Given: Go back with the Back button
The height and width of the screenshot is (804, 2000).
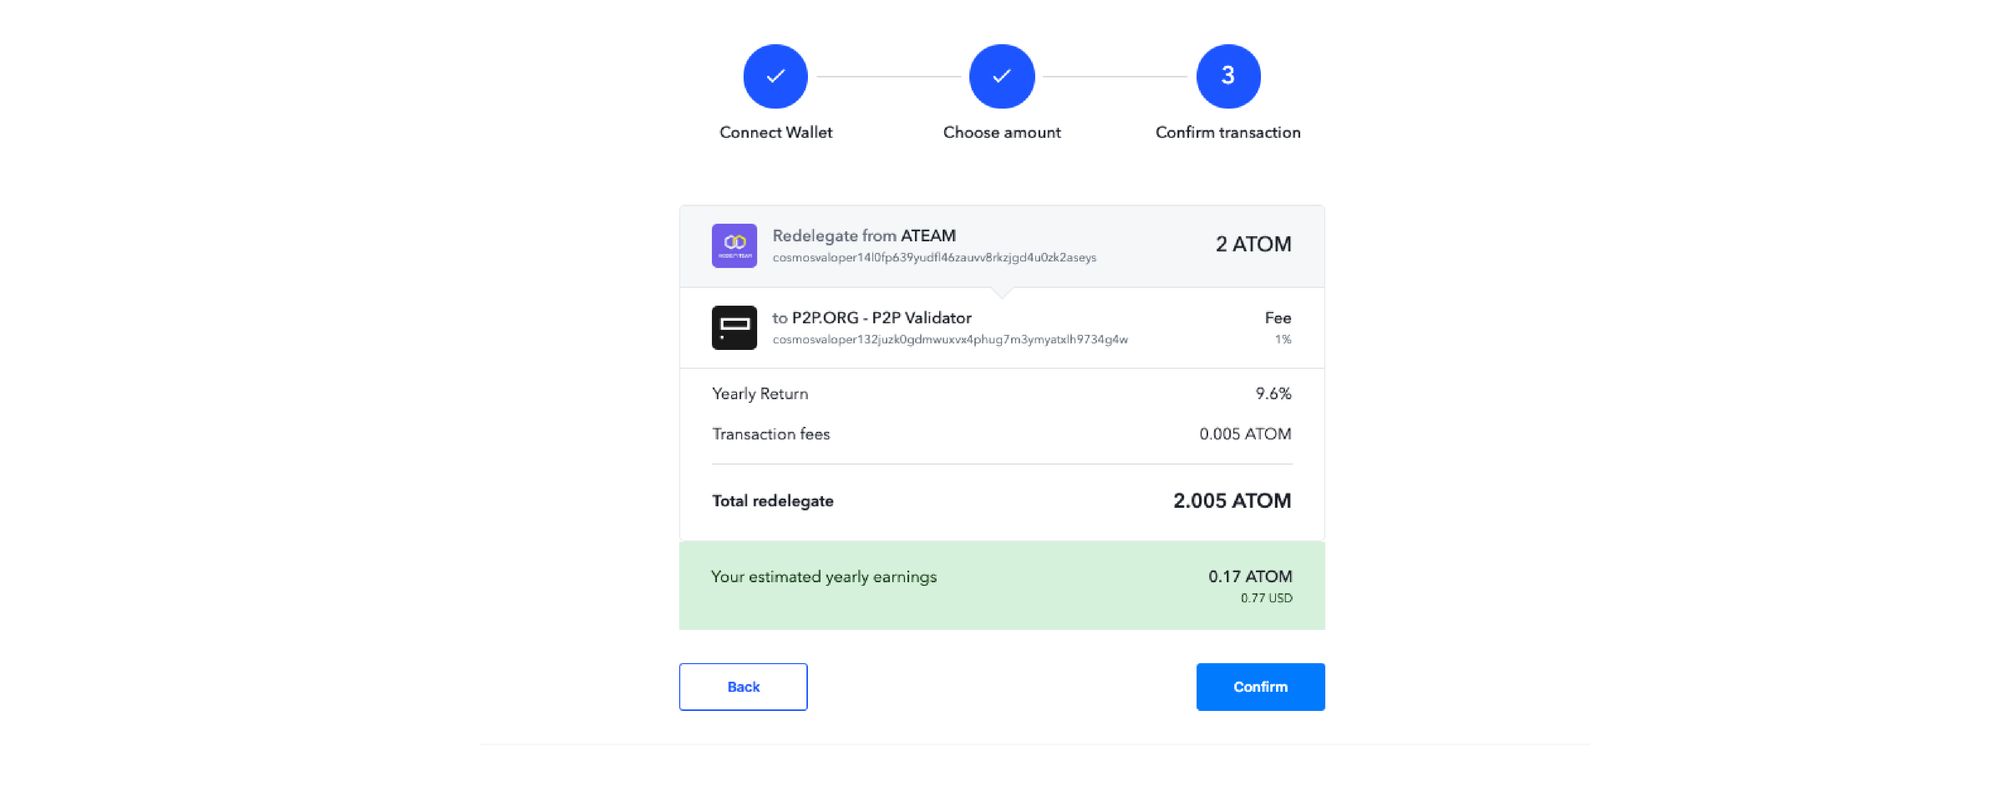Looking at the screenshot, I should (x=743, y=687).
